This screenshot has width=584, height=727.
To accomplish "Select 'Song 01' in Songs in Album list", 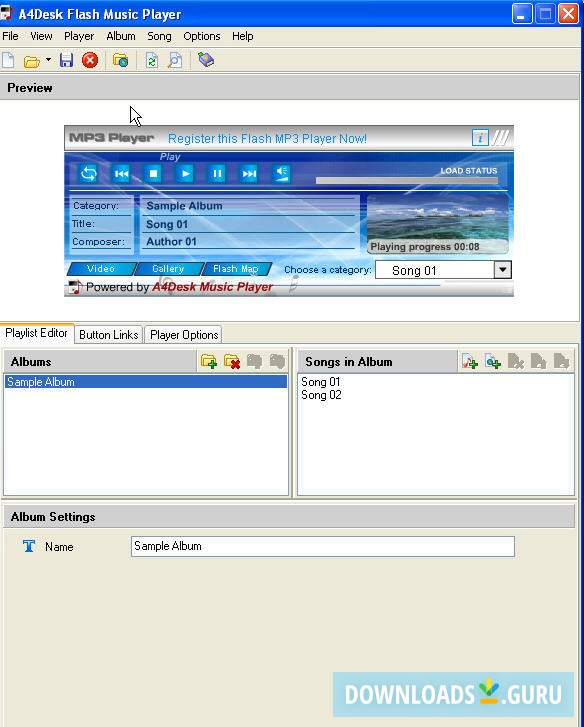I will click(321, 382).
